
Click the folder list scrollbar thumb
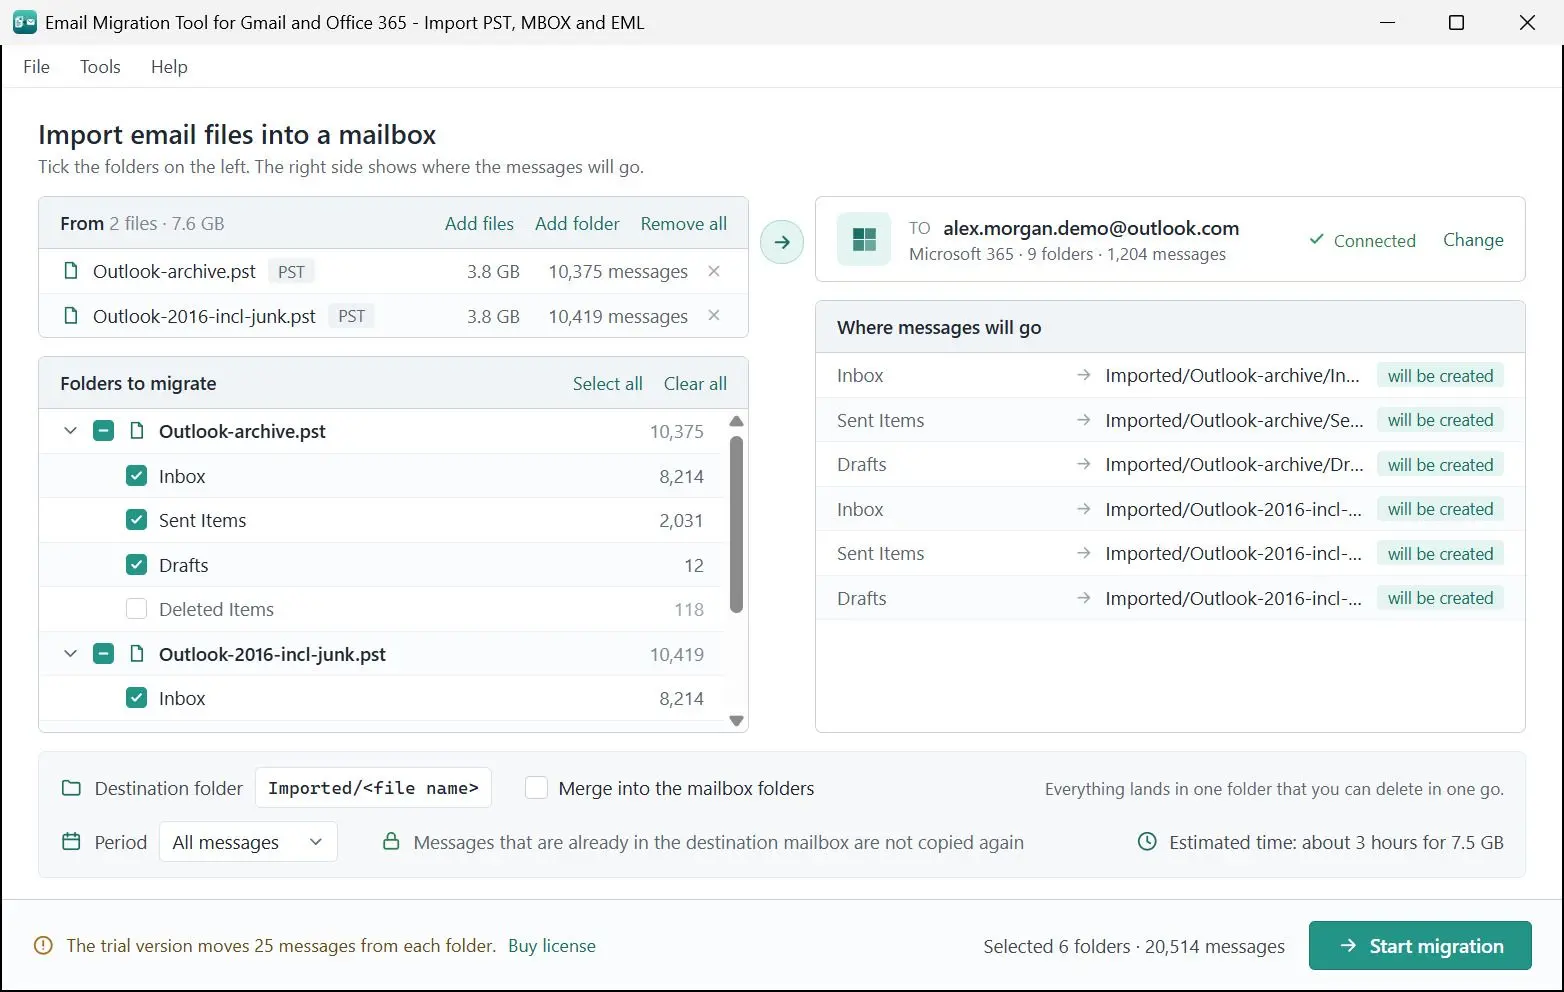[736, 524]
